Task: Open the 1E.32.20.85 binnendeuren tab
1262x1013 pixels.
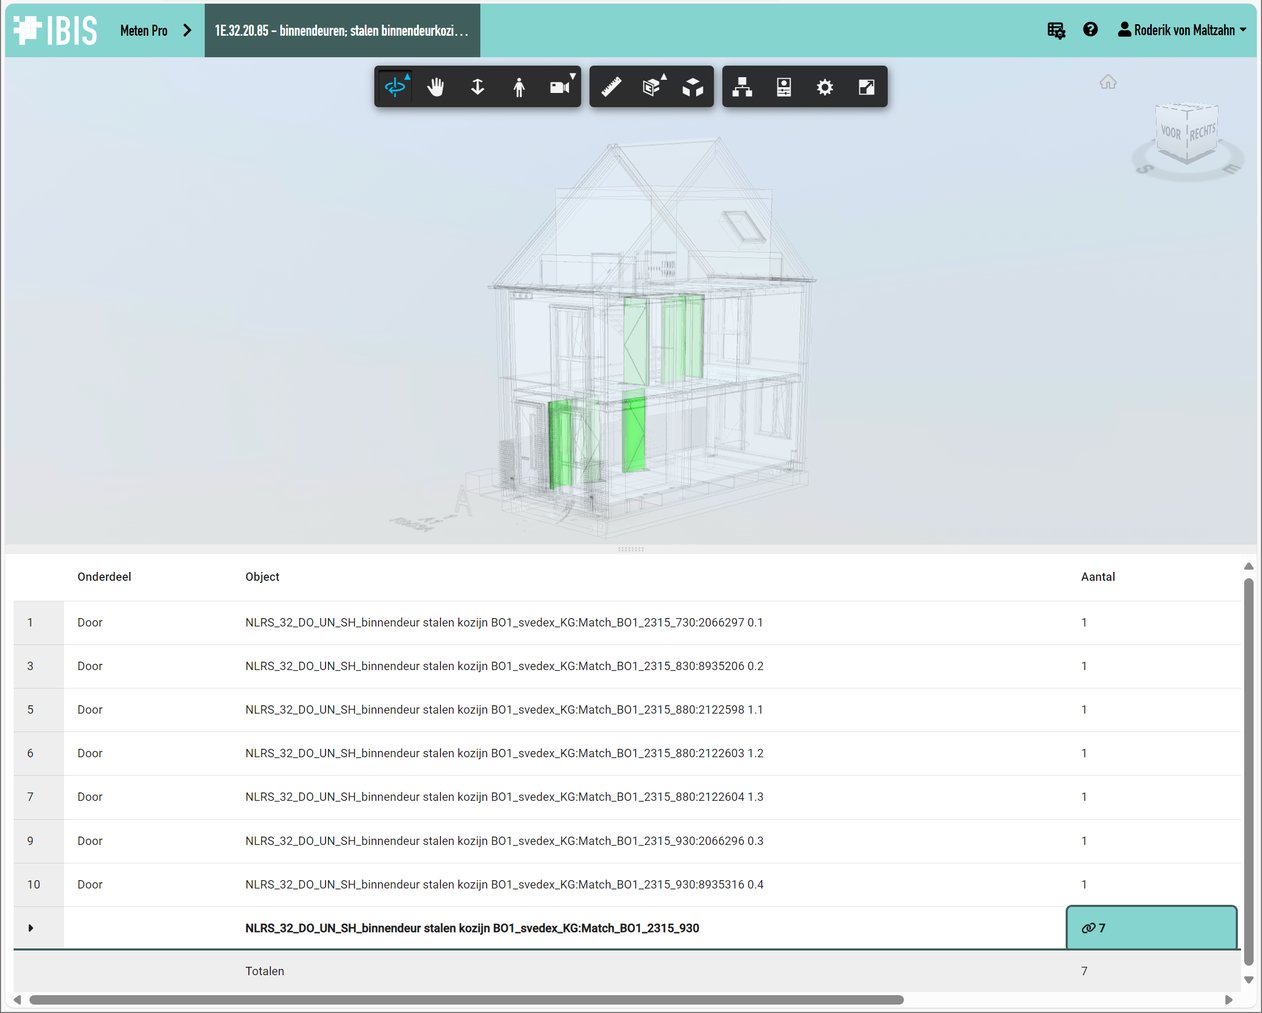Action: coord(342,30)
